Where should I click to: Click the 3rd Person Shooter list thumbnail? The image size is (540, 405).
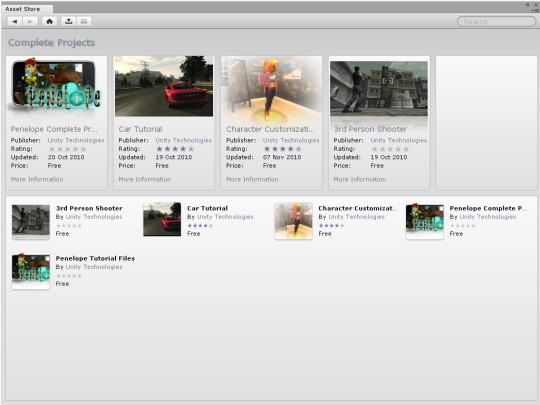pyautogui.click(x=31, y=221)
